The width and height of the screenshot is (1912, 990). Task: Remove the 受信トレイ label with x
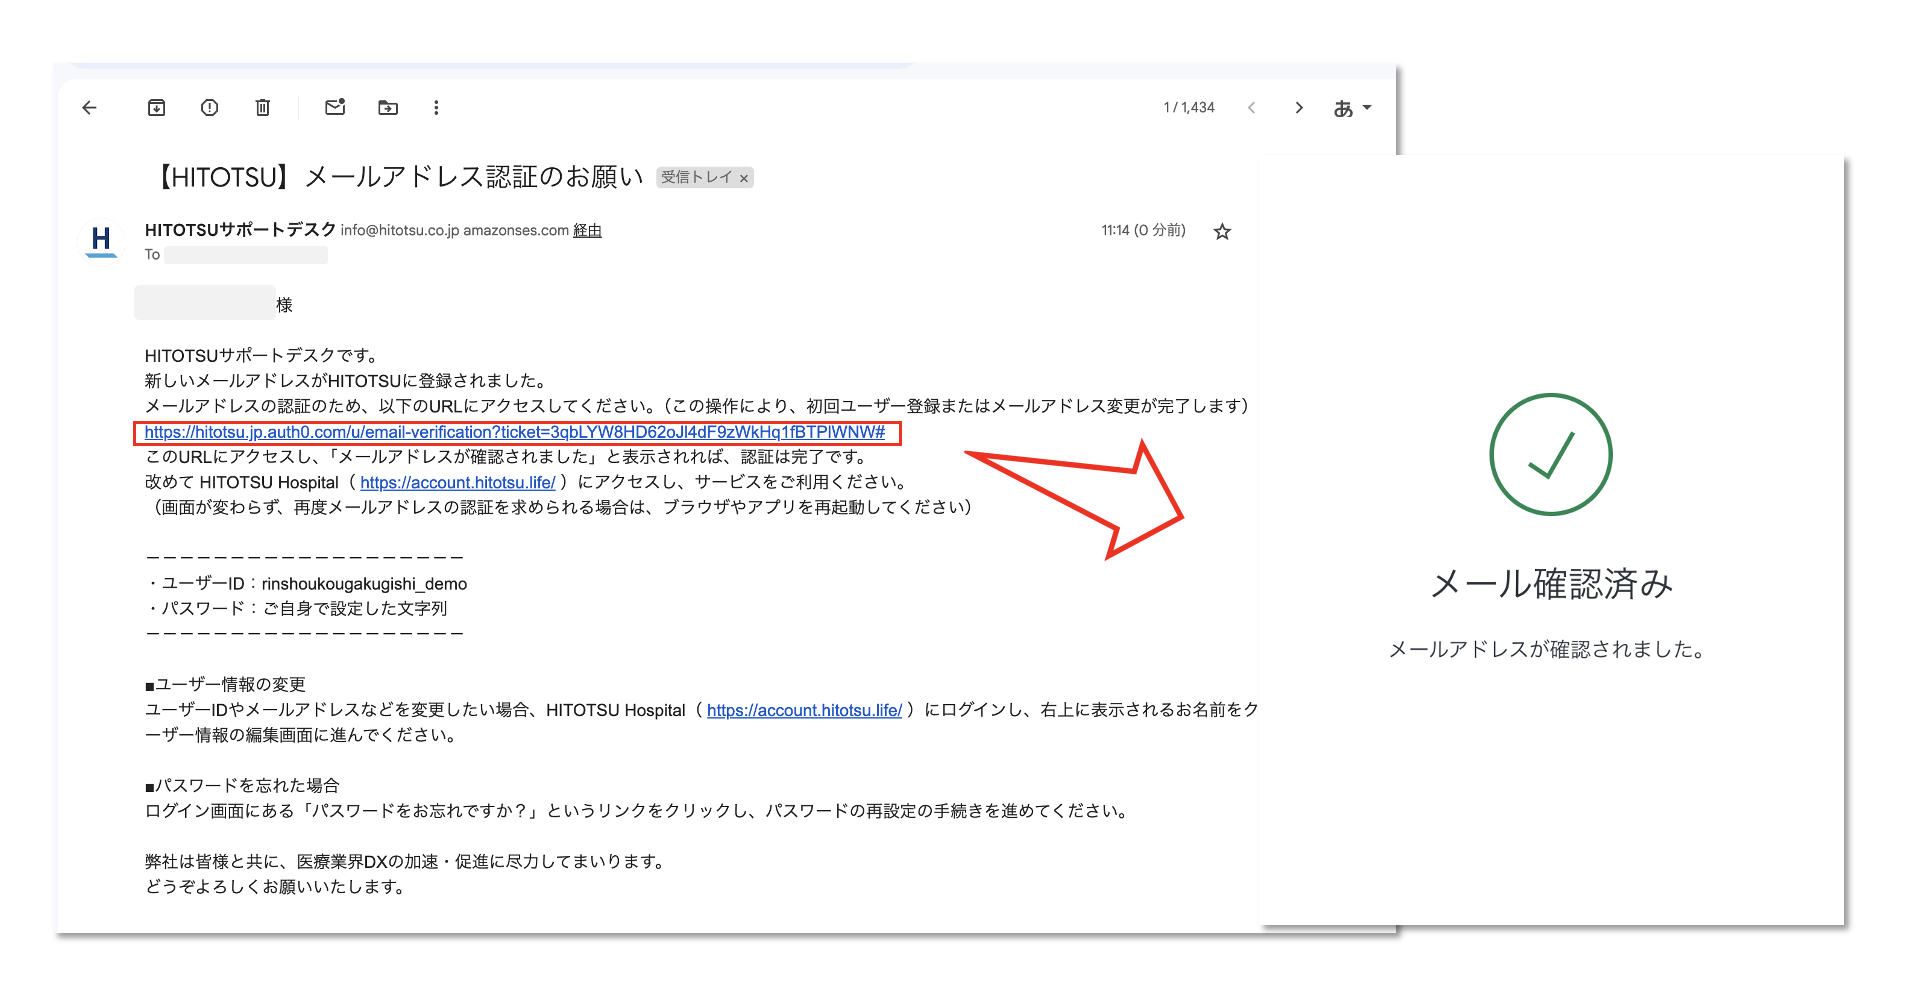(x=744, y=179)
